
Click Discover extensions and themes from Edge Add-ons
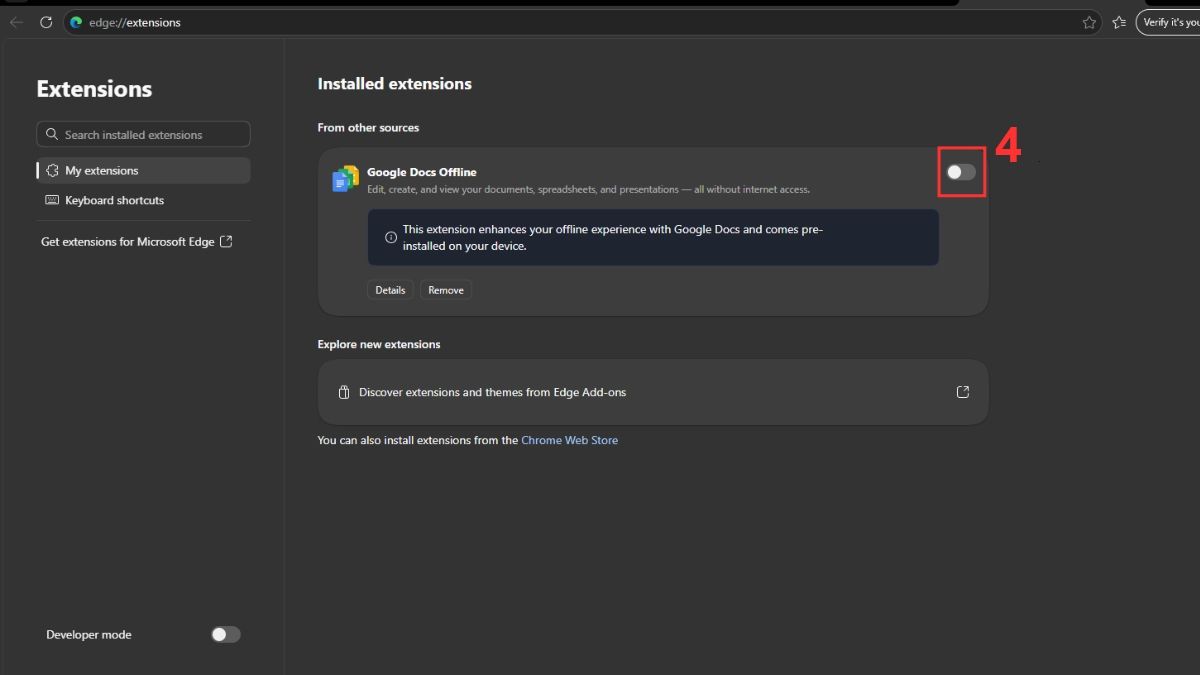click(x=653, y=392)
